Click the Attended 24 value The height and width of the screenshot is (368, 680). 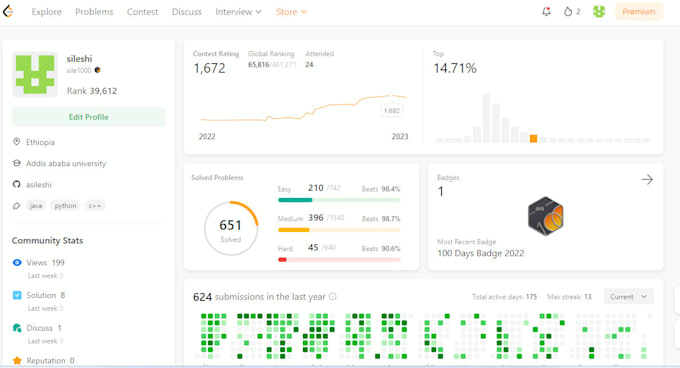309,65
